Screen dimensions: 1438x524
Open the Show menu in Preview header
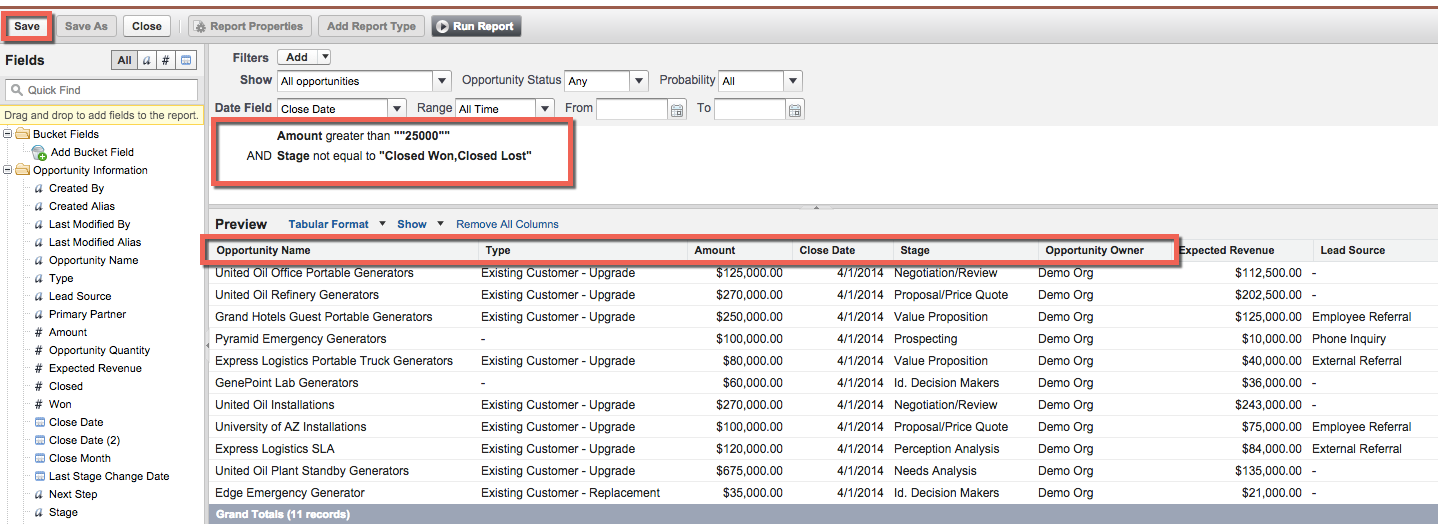pyautogui.click(x=420, y=224)
